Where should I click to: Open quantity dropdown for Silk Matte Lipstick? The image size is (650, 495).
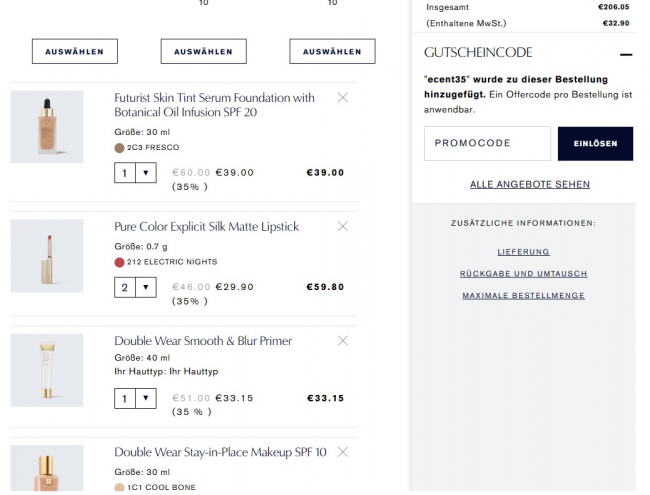[x=135, y=287]
